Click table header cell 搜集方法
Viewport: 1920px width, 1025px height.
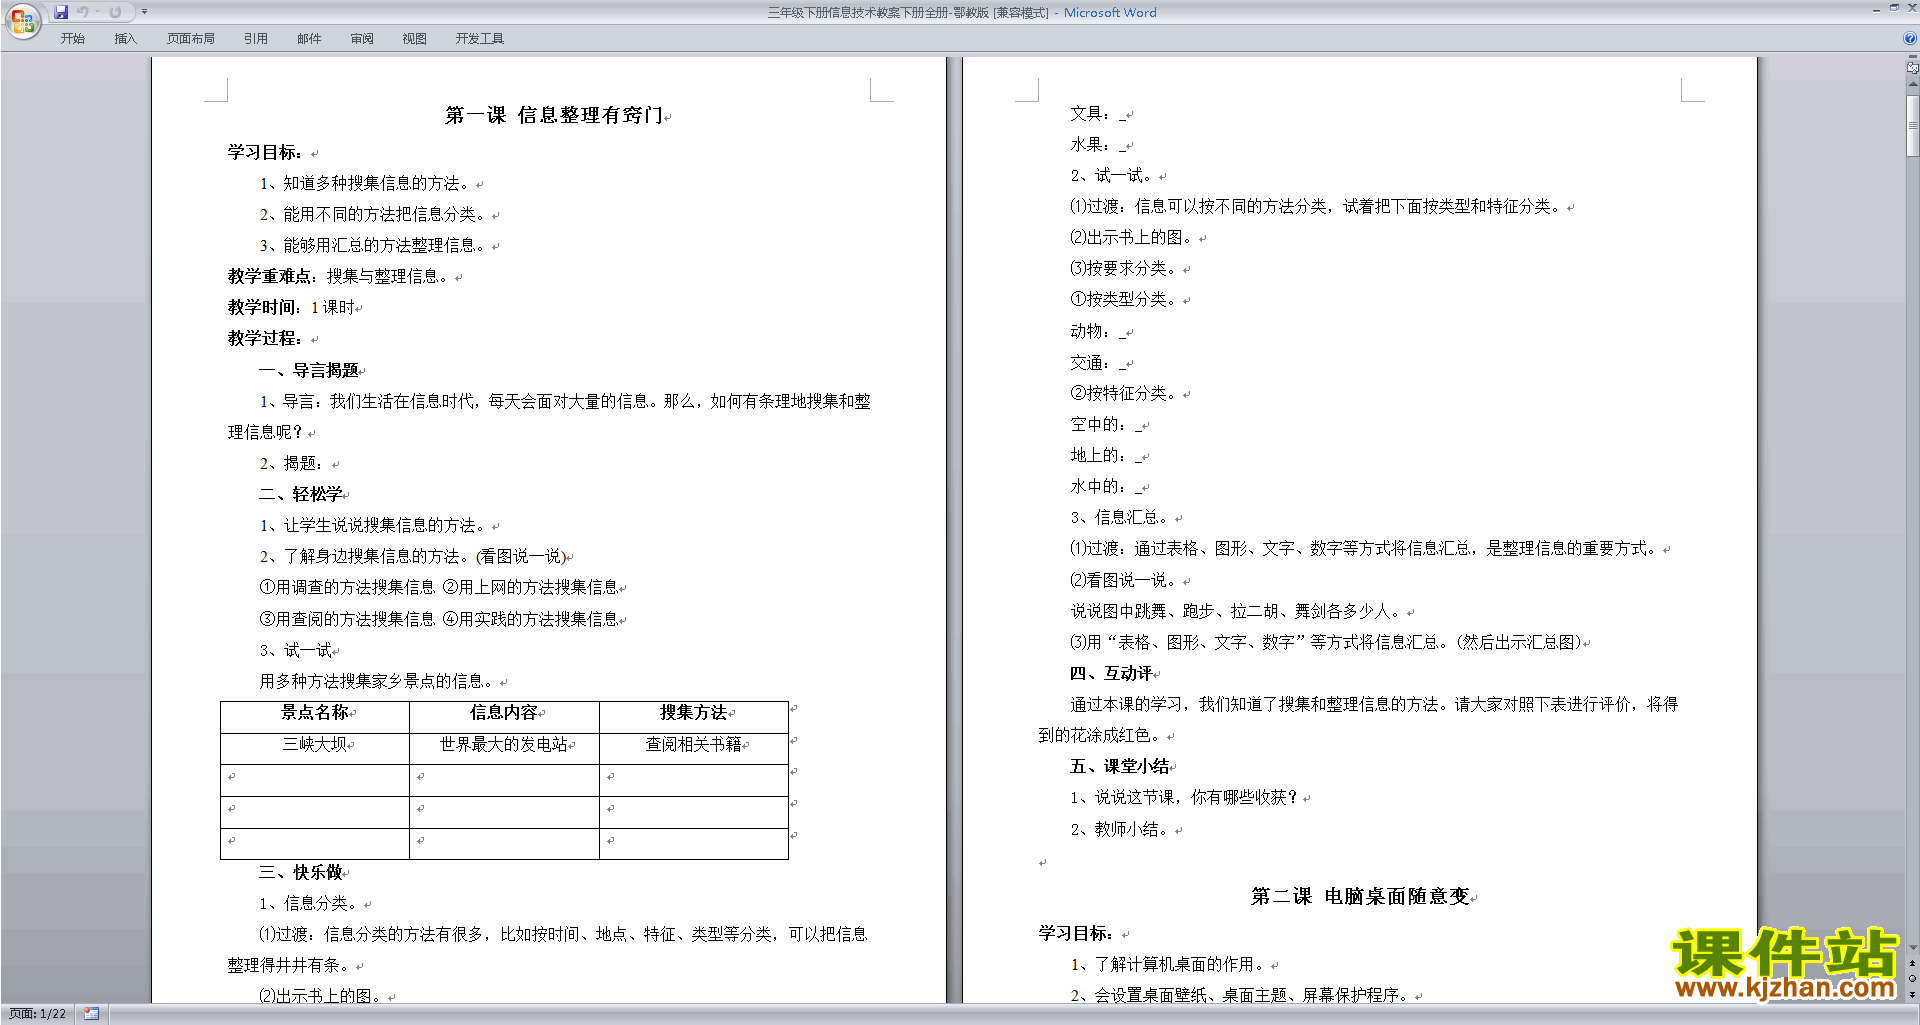point(694,712)
